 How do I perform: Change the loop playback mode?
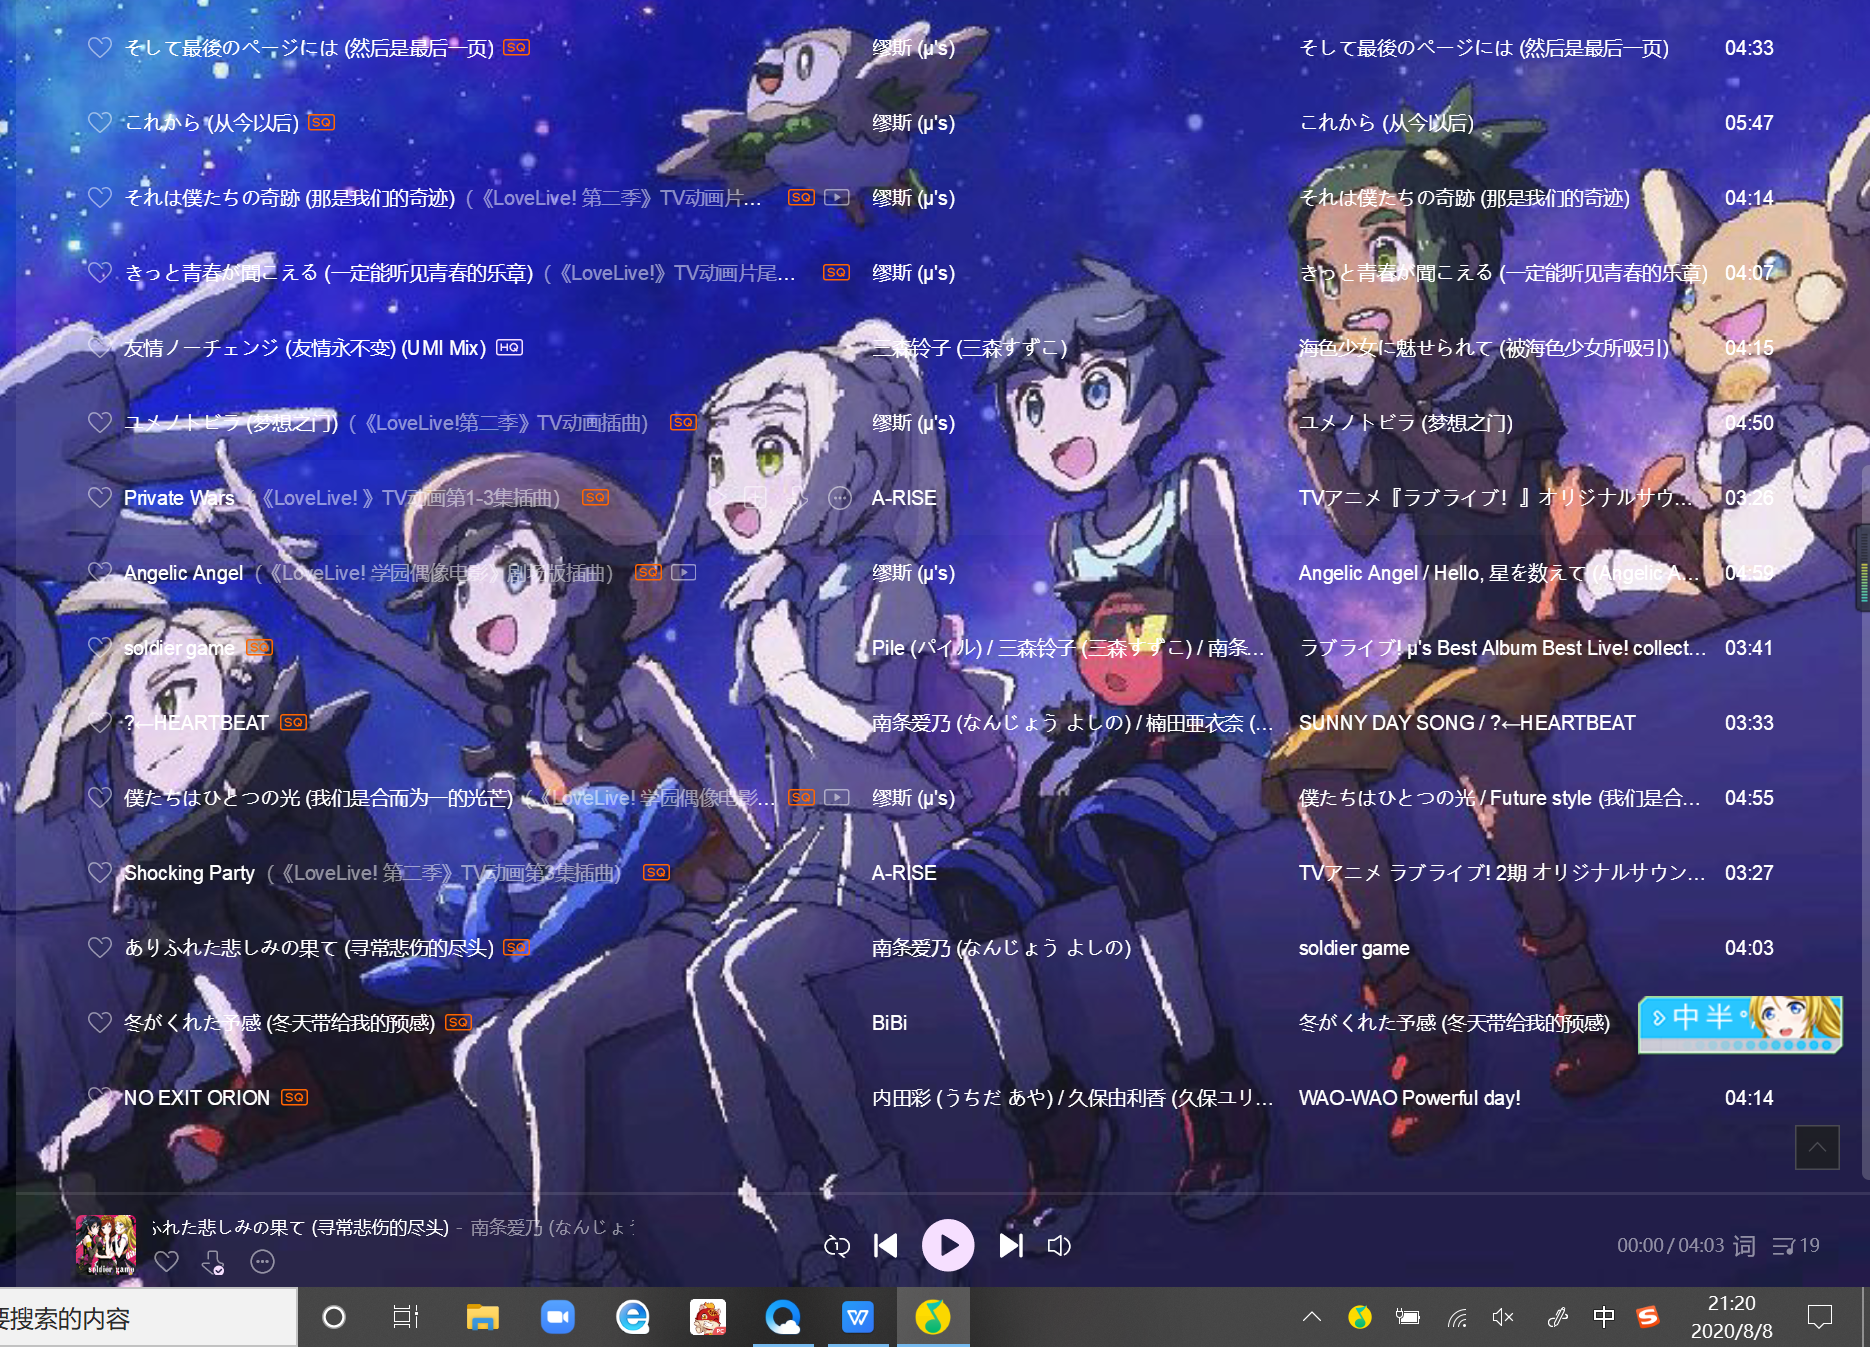(837, 1246)
